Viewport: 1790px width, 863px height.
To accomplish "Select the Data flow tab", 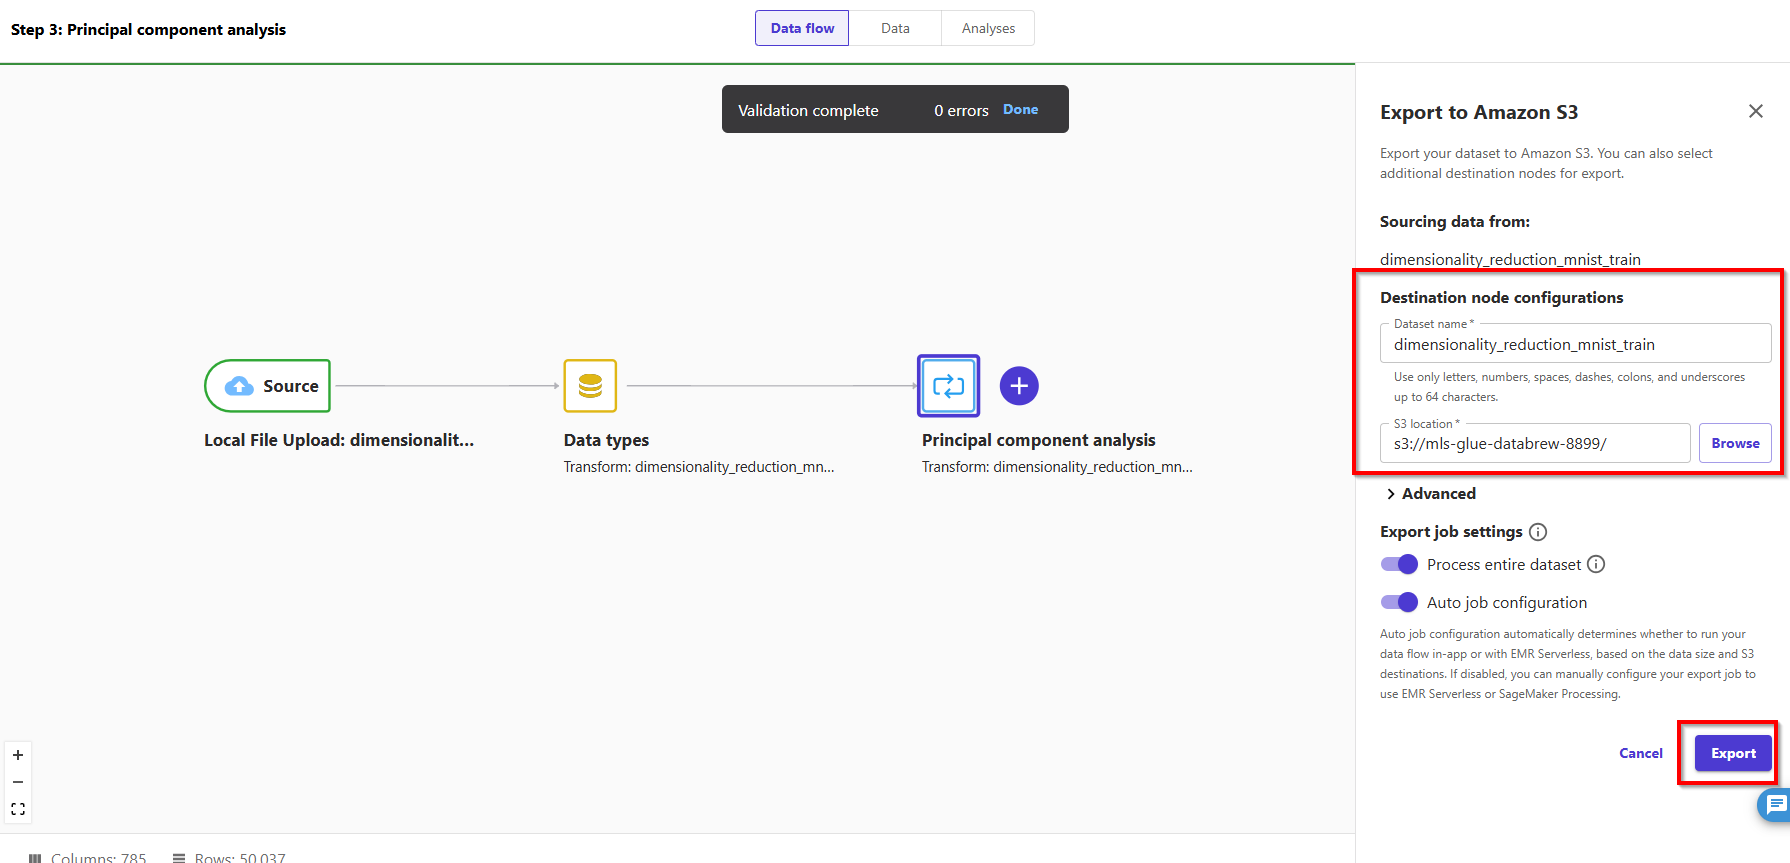I will (x=802, y=28).
